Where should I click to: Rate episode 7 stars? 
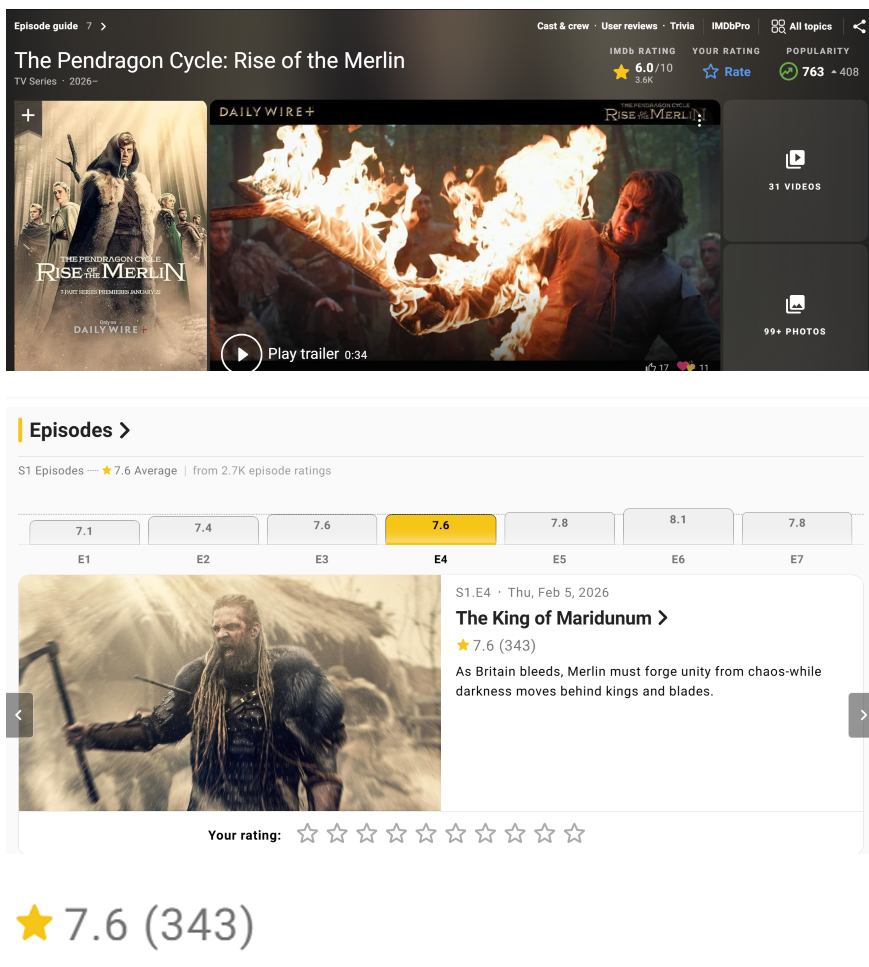point(485,834)
